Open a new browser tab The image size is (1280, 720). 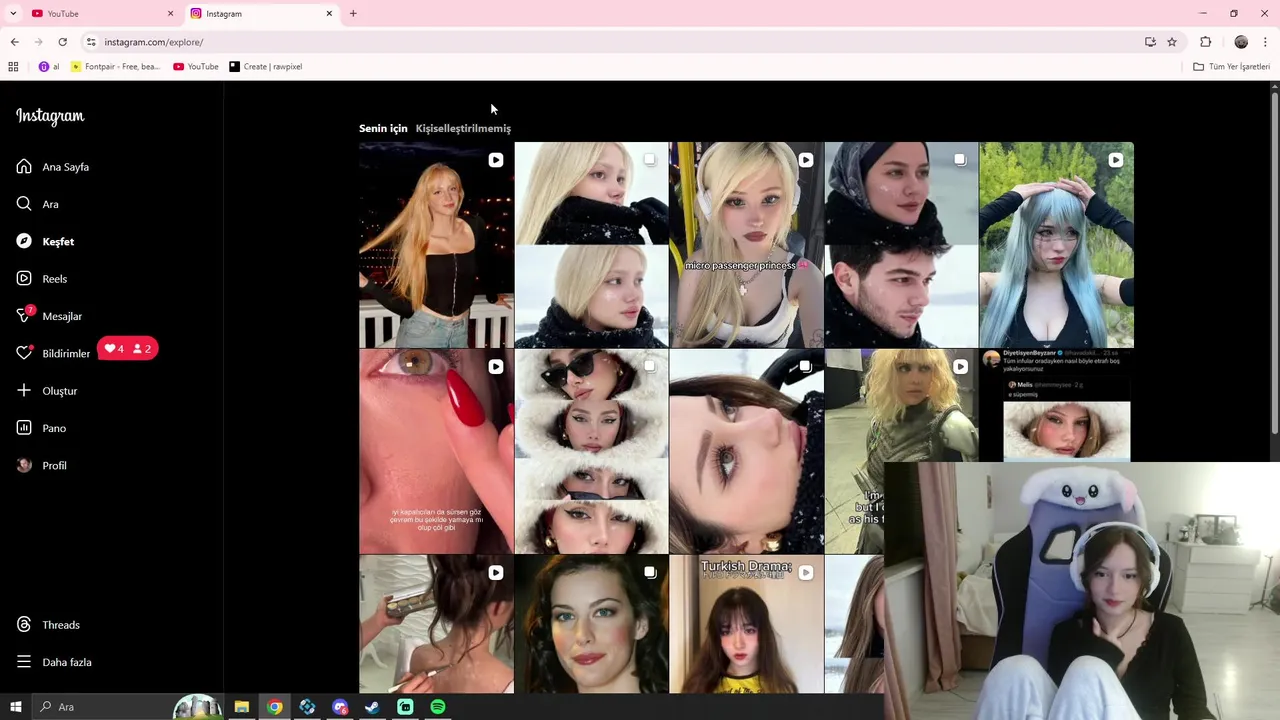click(x=353, y=14)
